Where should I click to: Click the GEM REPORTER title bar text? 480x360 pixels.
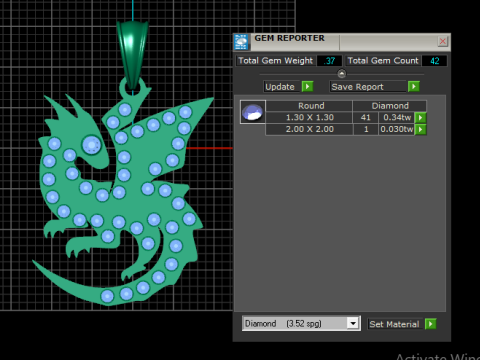[x=289, y=38]
